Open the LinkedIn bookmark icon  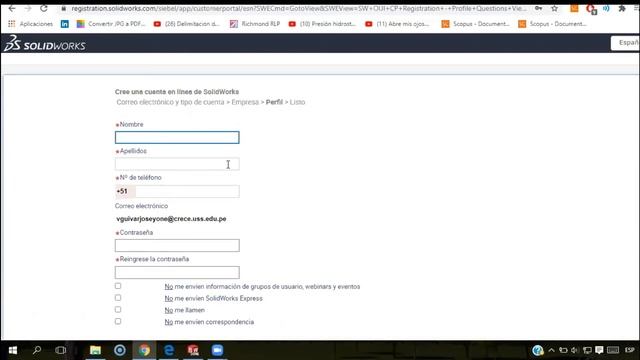pos(64,24)
